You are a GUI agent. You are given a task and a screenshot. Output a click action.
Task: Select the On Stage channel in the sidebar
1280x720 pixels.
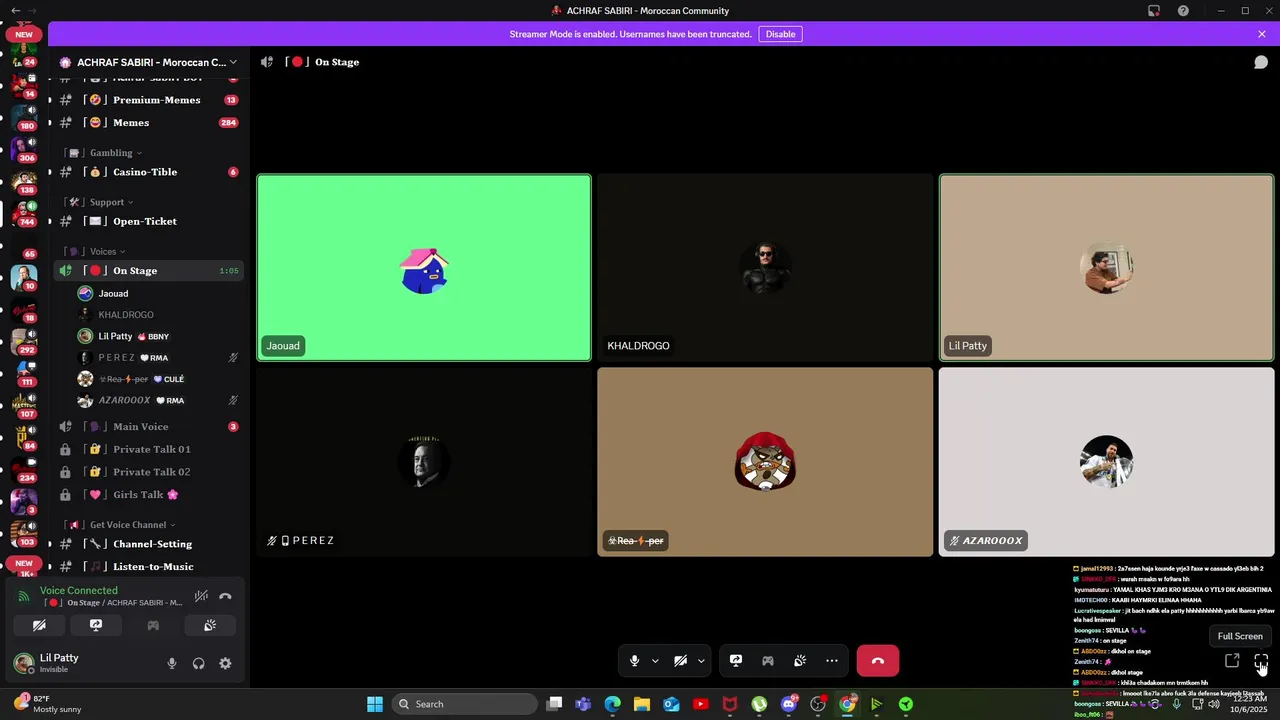(148, 271)
